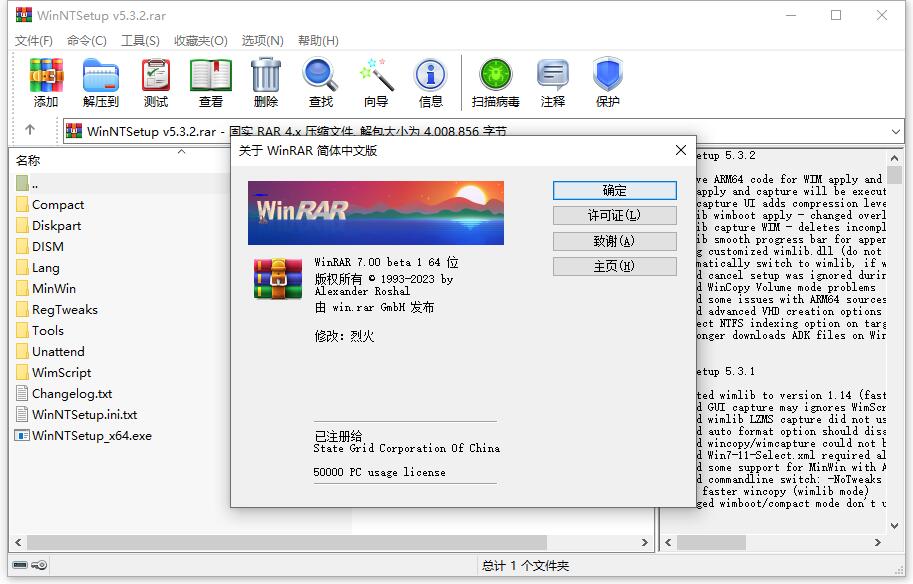
Task: Expand the address bar dropdown arrow
Action: pyautogui.click(x=896, y=132)
